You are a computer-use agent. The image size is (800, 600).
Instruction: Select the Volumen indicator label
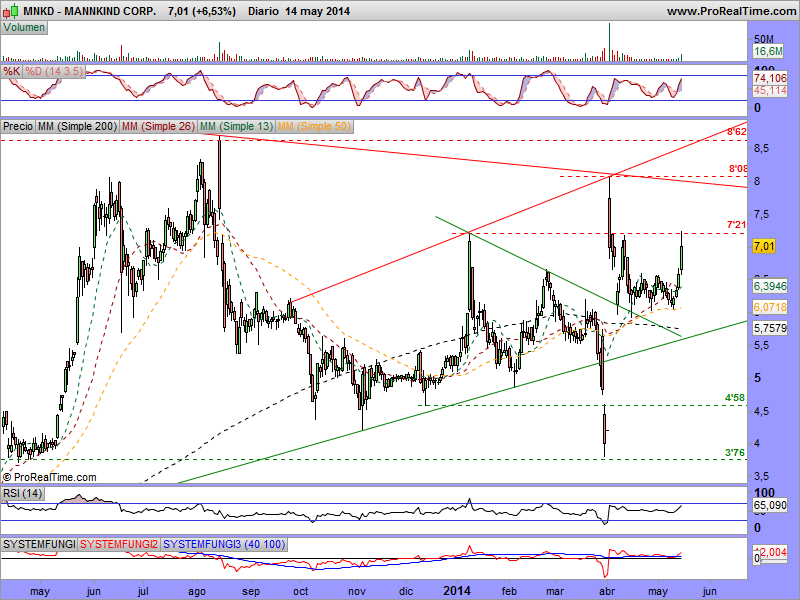(24, 28)
